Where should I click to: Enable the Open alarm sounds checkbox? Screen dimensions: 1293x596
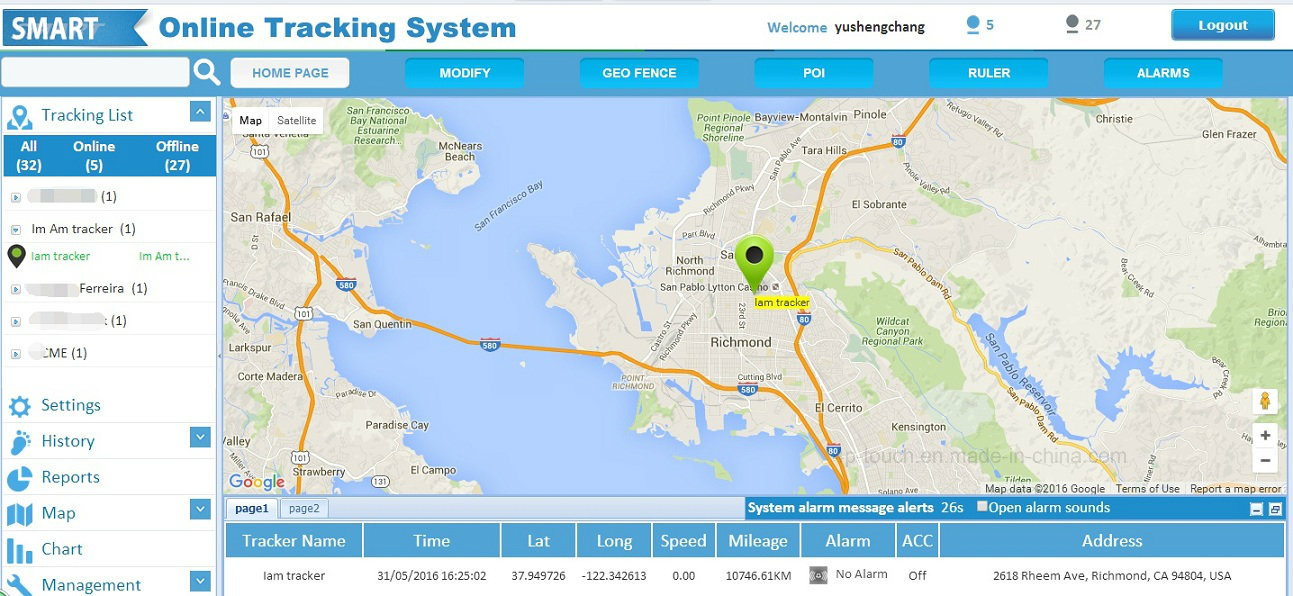982,507
